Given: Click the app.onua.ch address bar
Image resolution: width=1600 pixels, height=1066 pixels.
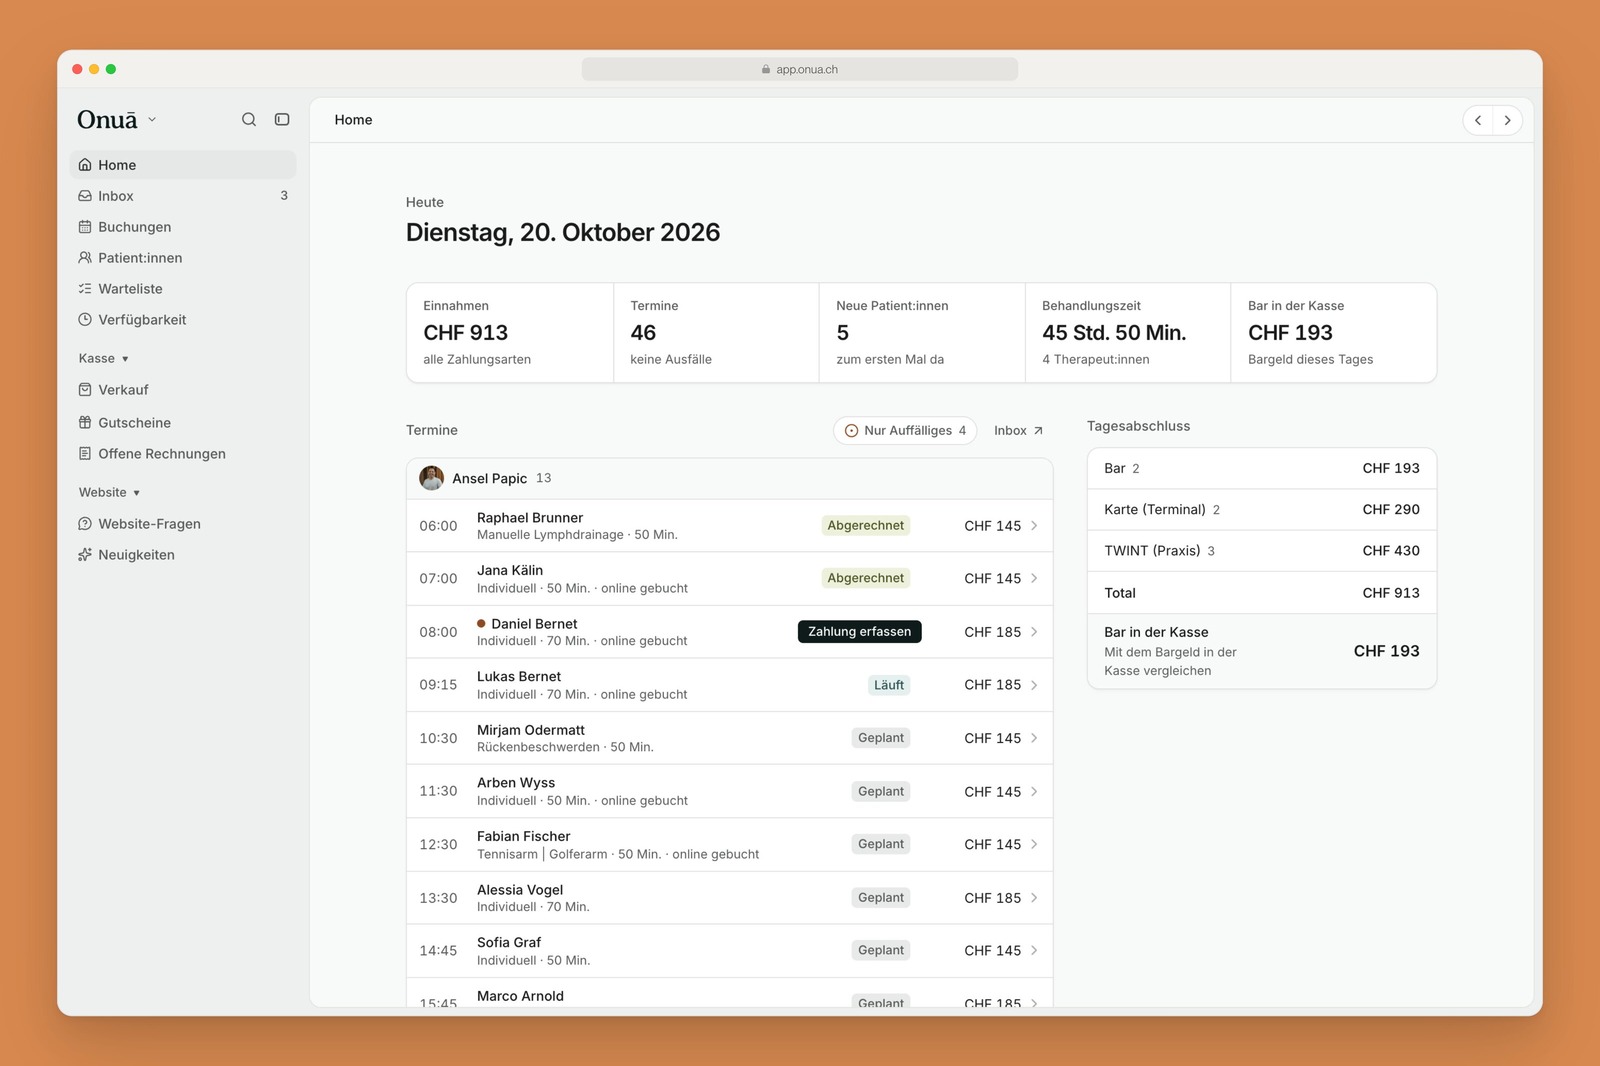Looking at the screenshot, I should point(799,69).
